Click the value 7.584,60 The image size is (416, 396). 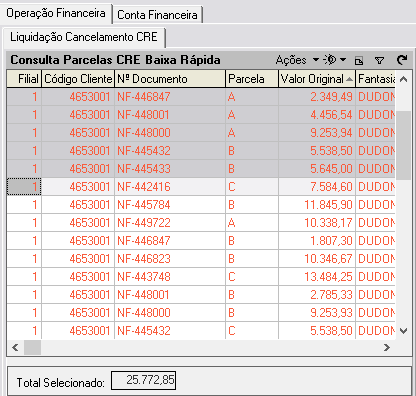[331, 187]
